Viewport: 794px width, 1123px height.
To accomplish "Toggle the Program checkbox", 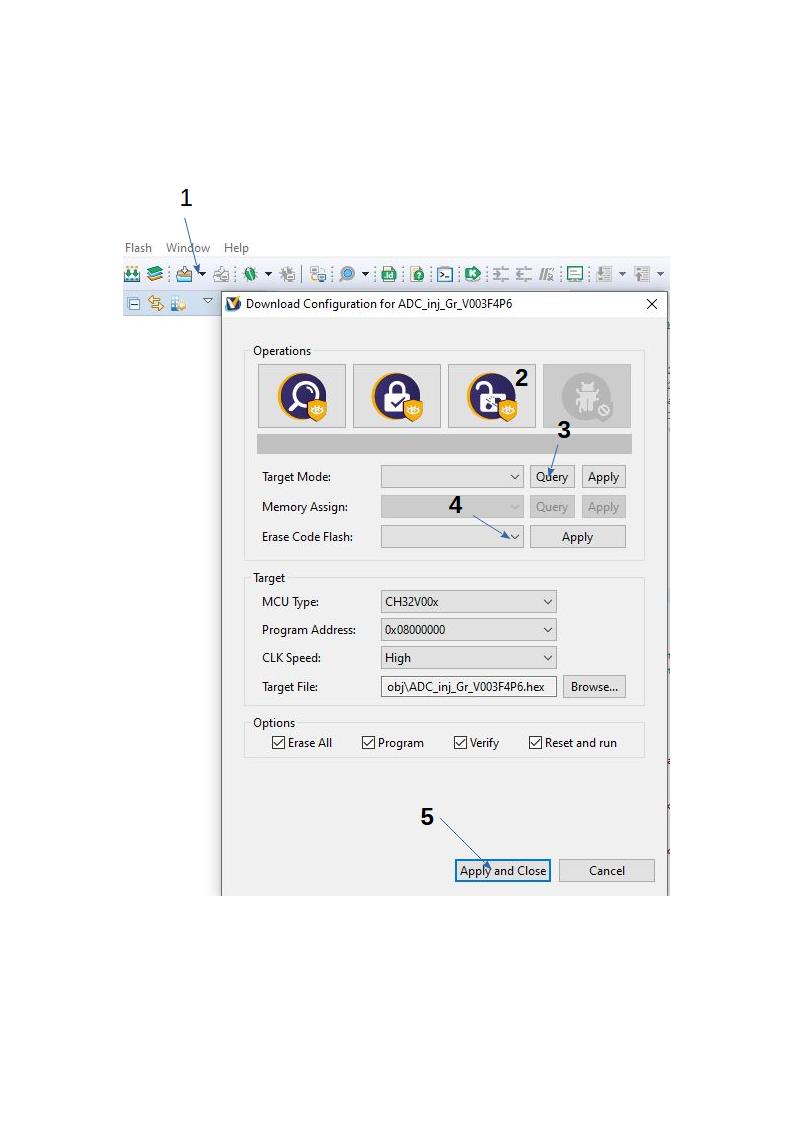I will (x=368, y=743).
